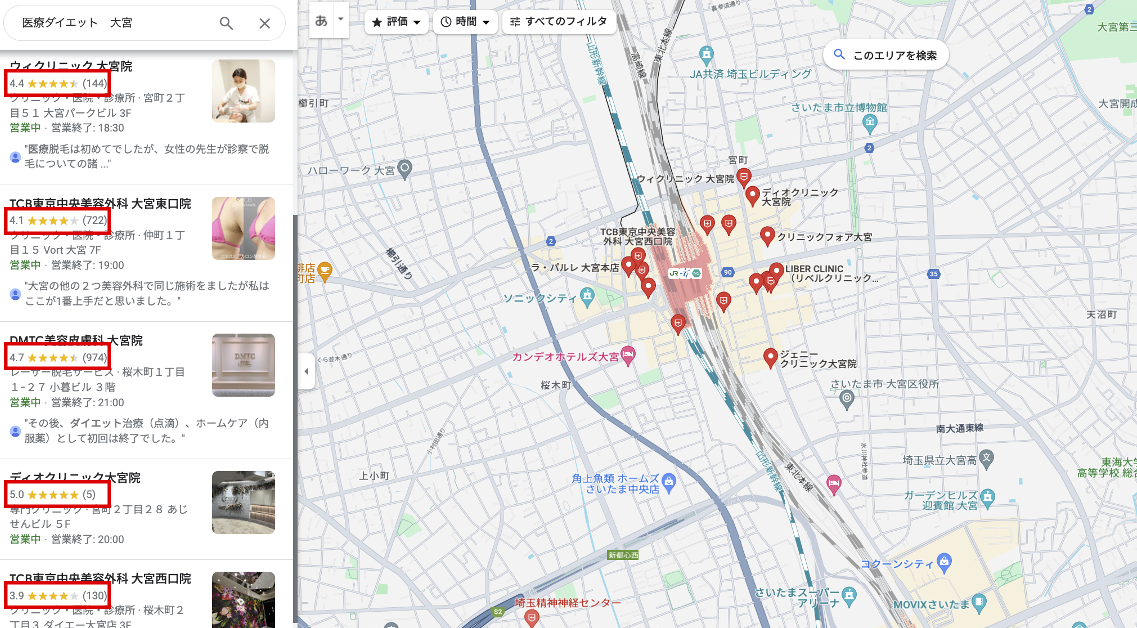Screen dimensions: 1137x628
Task: Click TCB 大宮西口院 map pin
Action: click(637, 257)
